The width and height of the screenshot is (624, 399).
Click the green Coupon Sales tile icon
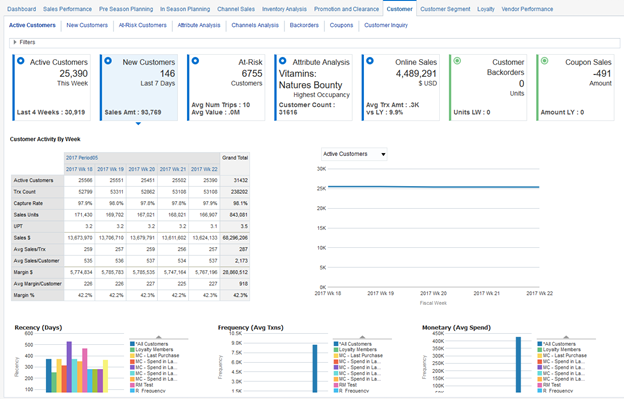point(544,61)
